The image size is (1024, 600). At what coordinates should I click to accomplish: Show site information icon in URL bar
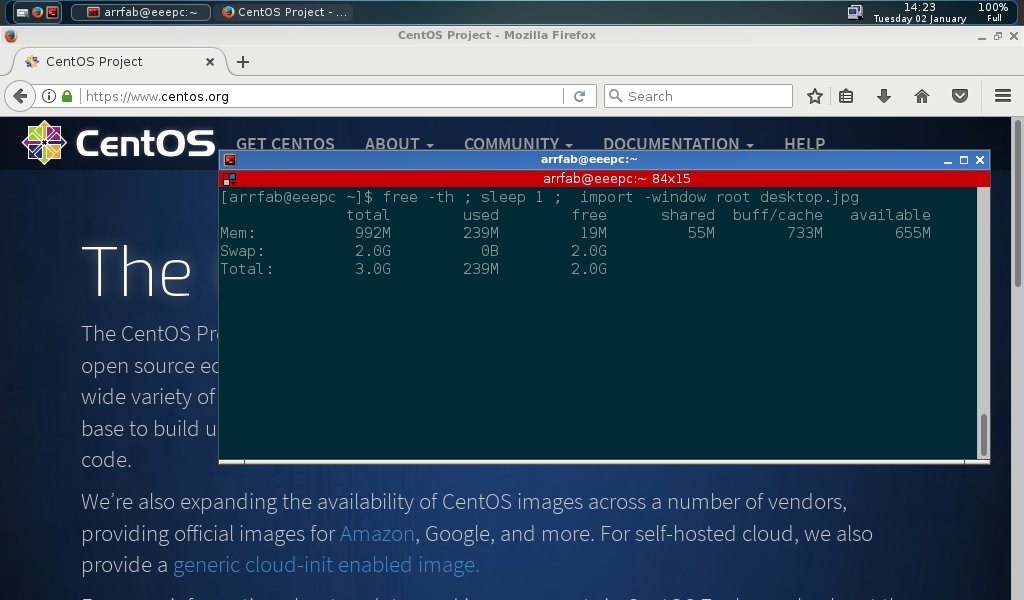tap(49, 97)
